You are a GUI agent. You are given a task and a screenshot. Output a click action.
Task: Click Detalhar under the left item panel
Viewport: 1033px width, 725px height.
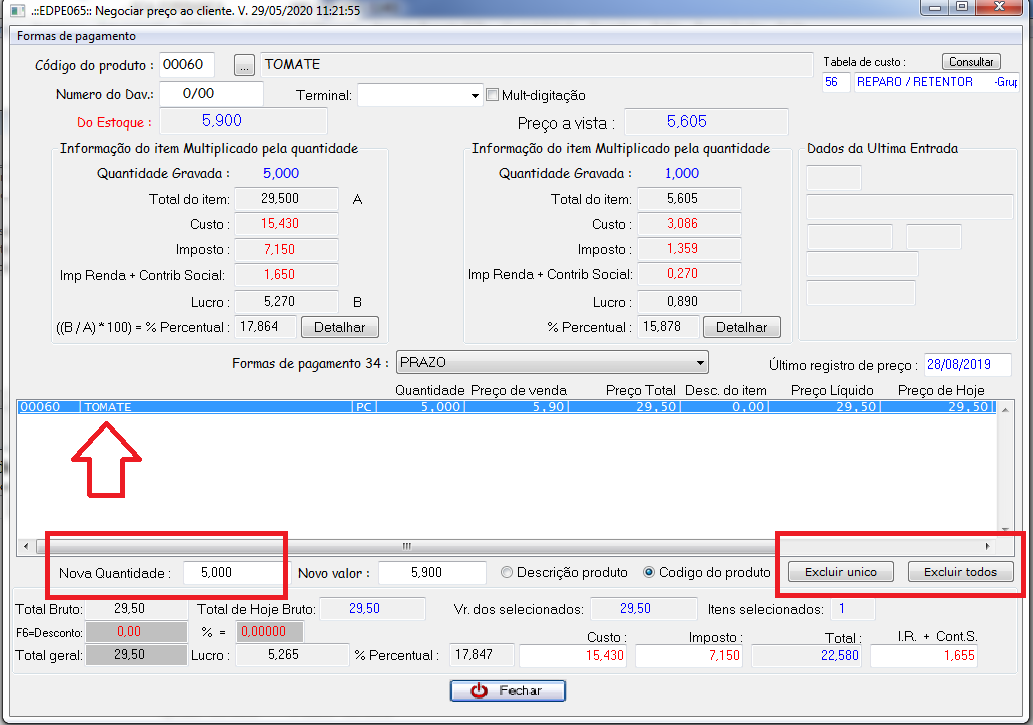click(340, 327)
